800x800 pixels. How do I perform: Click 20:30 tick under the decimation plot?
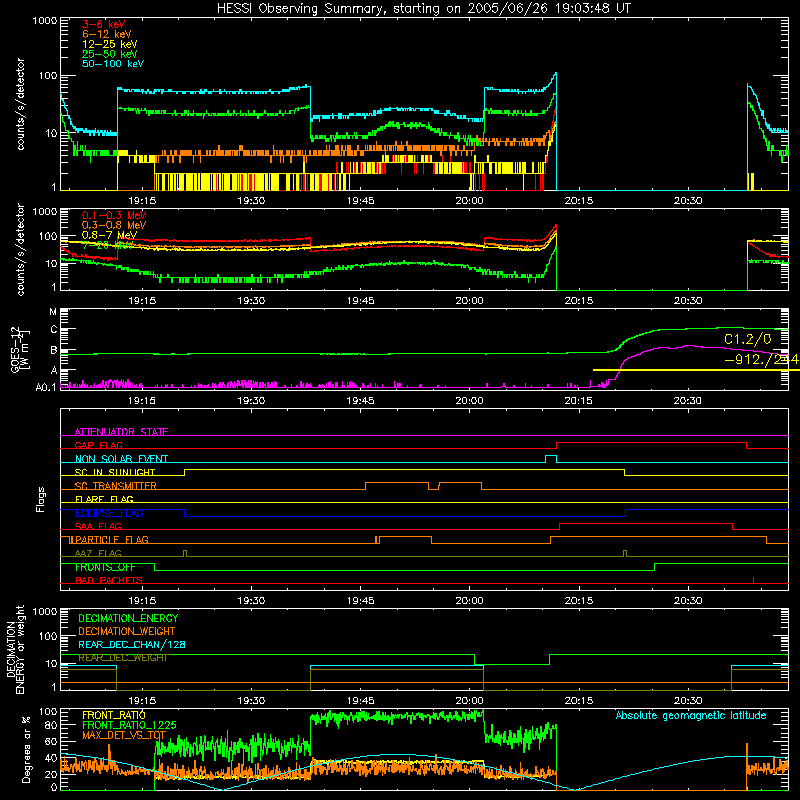(x=688, y=701)
